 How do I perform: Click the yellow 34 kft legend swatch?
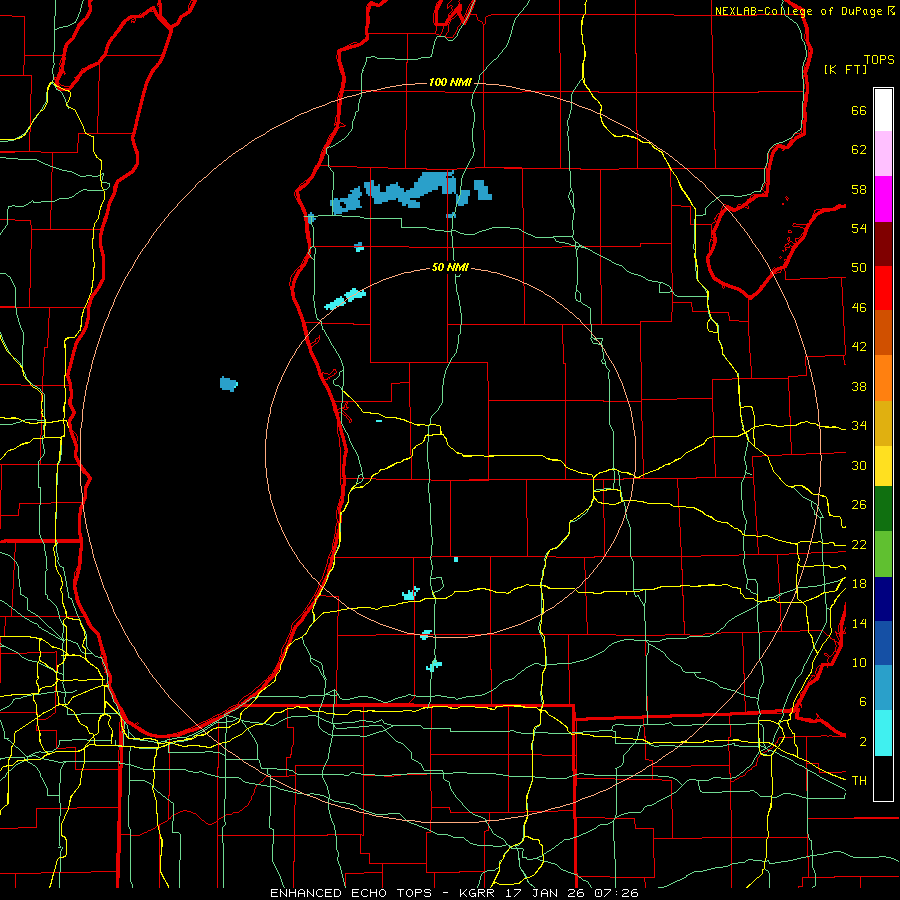coord(883,465)
